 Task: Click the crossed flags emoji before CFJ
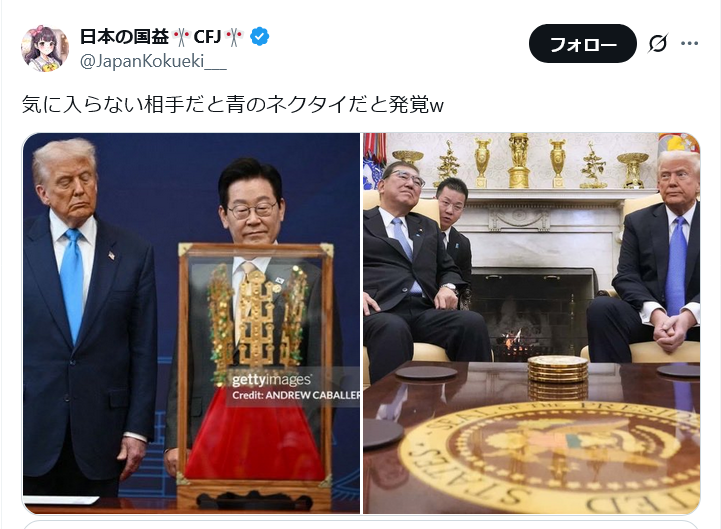point(181,37)
